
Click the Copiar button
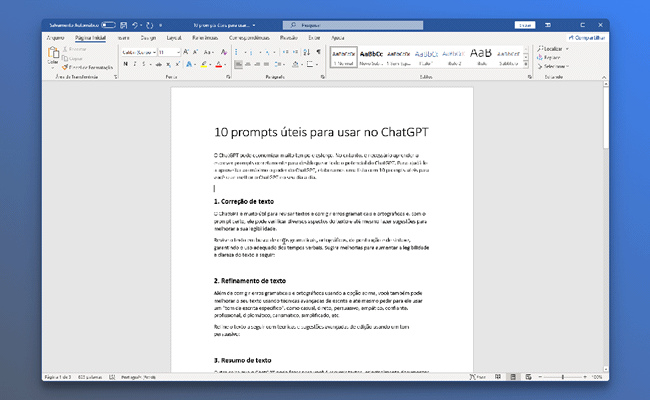coord(73,58)
